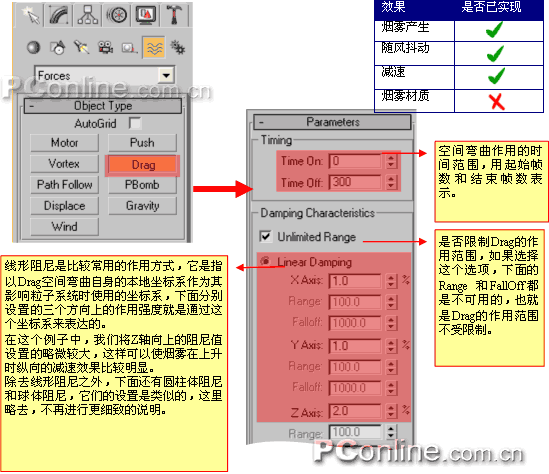Click the Path Follow button
The width and height of the screenshot is (549, 474).
click(64, 185)
